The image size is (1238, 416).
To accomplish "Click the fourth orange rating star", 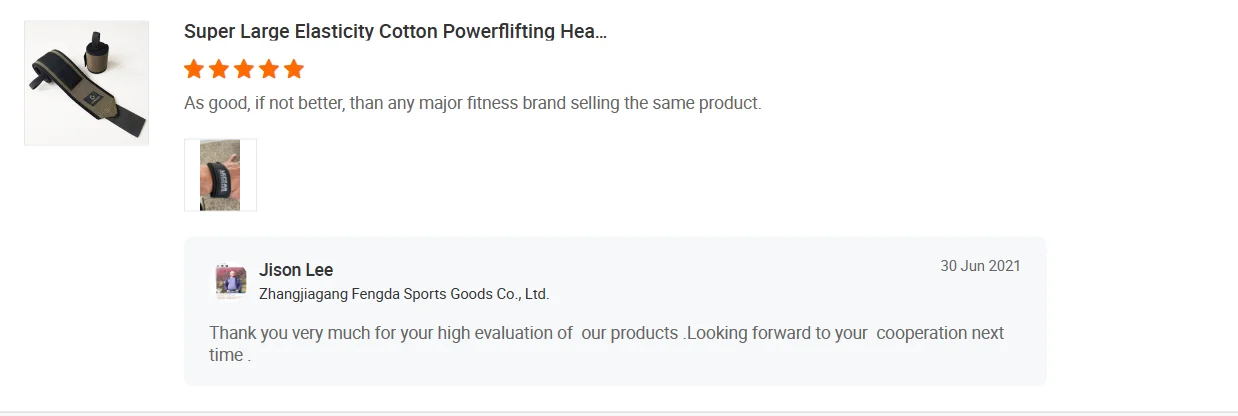I will (268, 69).
